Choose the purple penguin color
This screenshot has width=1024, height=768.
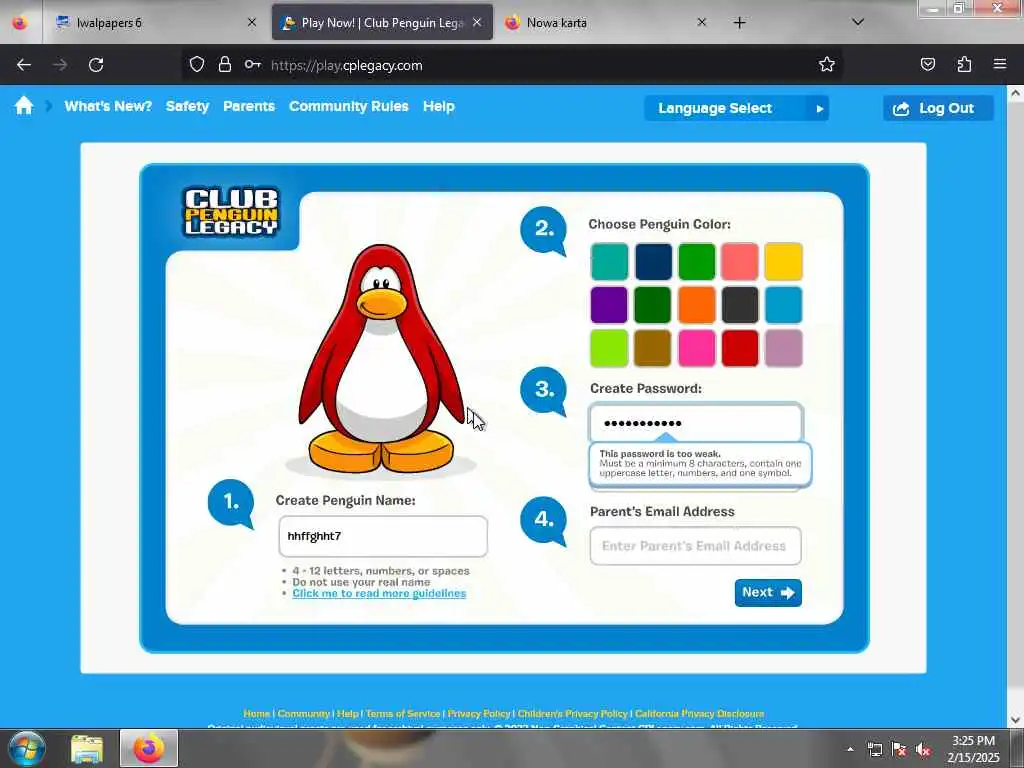coord(609,305)
